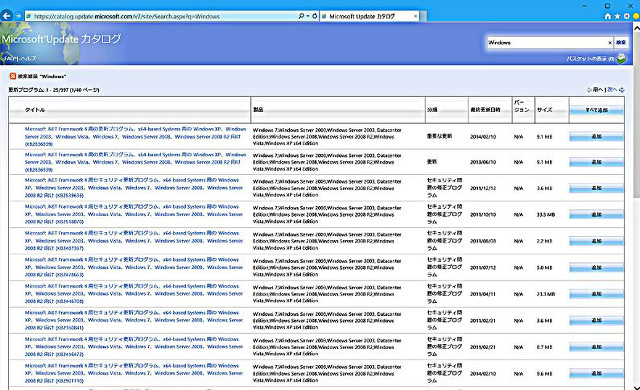Click the RSS feed icon beside search results

[x=13, y=76]
